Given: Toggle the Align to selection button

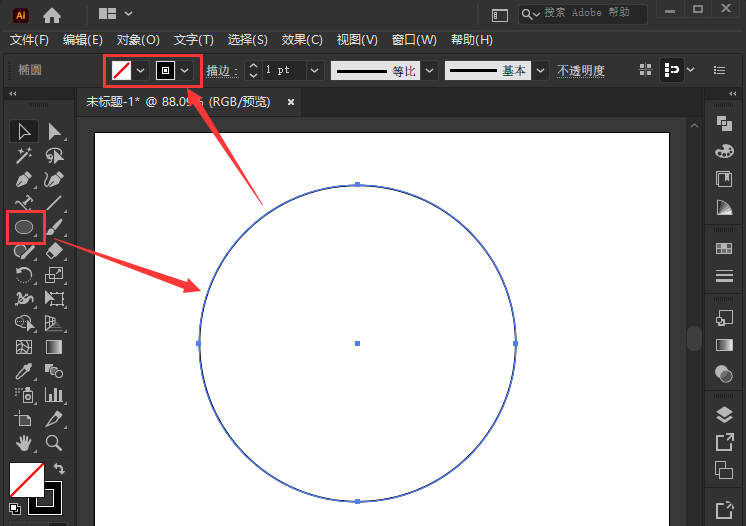Looking at the screenshot, I should pos(671,70).
